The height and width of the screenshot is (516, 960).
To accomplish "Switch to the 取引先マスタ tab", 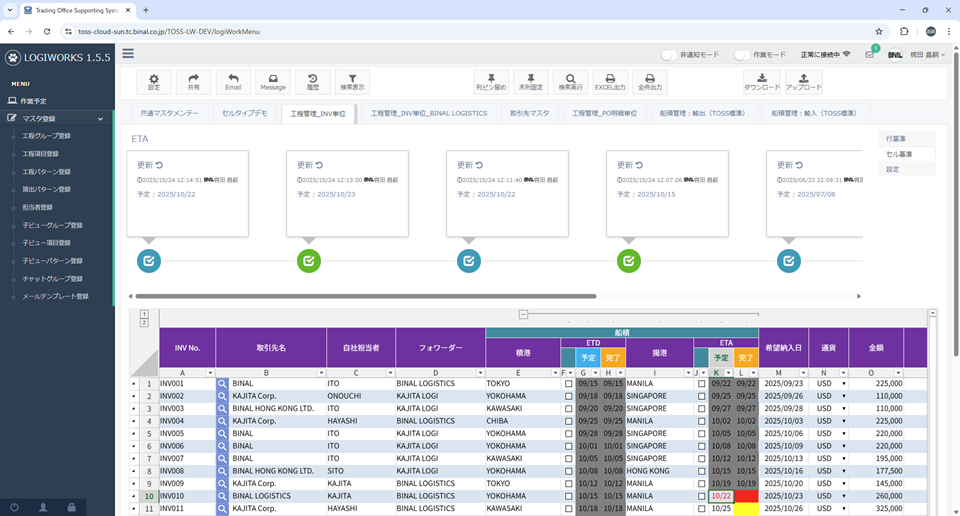I will (x=529, y=114).
